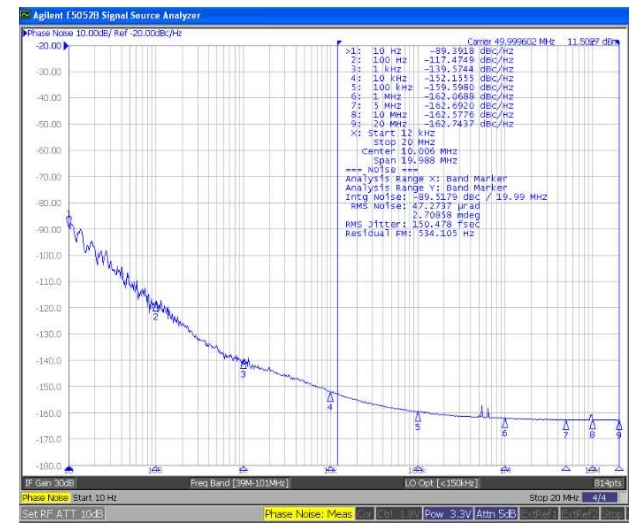Click the Center 10.006 MHz readout
638x527 pixels.
pos(409,151)
